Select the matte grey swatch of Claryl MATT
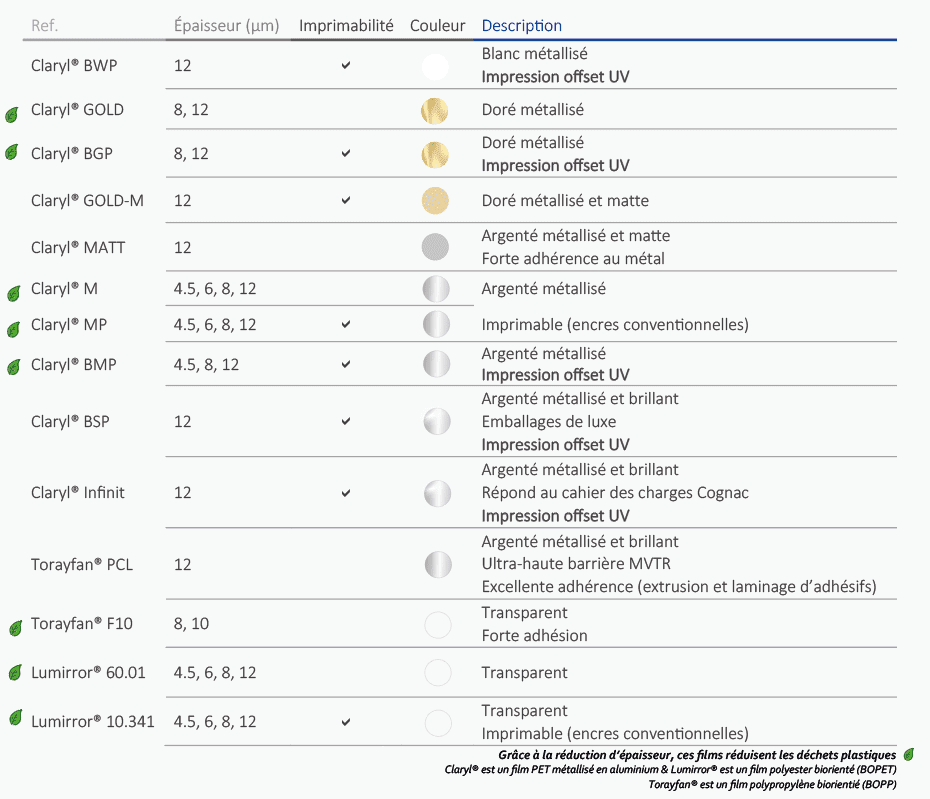The height and width of the screenshot is (799, 930). 435,247
